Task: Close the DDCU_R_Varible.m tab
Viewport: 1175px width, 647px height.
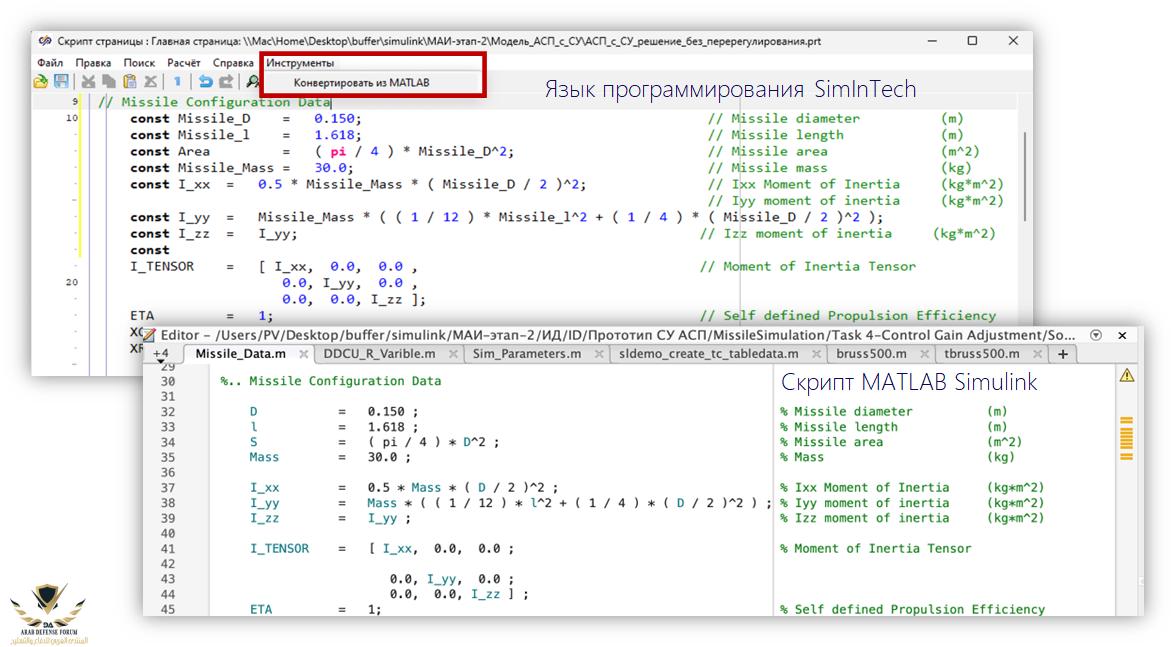Action: [x=453, y=355]
